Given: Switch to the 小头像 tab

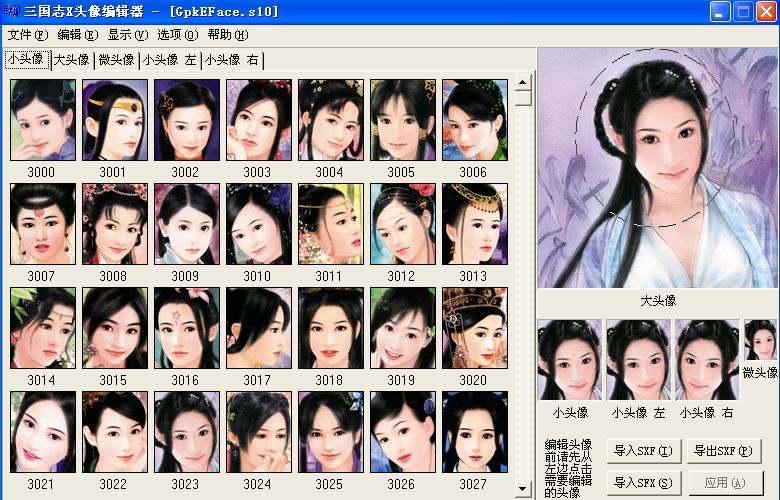Looking at the screenshot, I should point(27,60).
